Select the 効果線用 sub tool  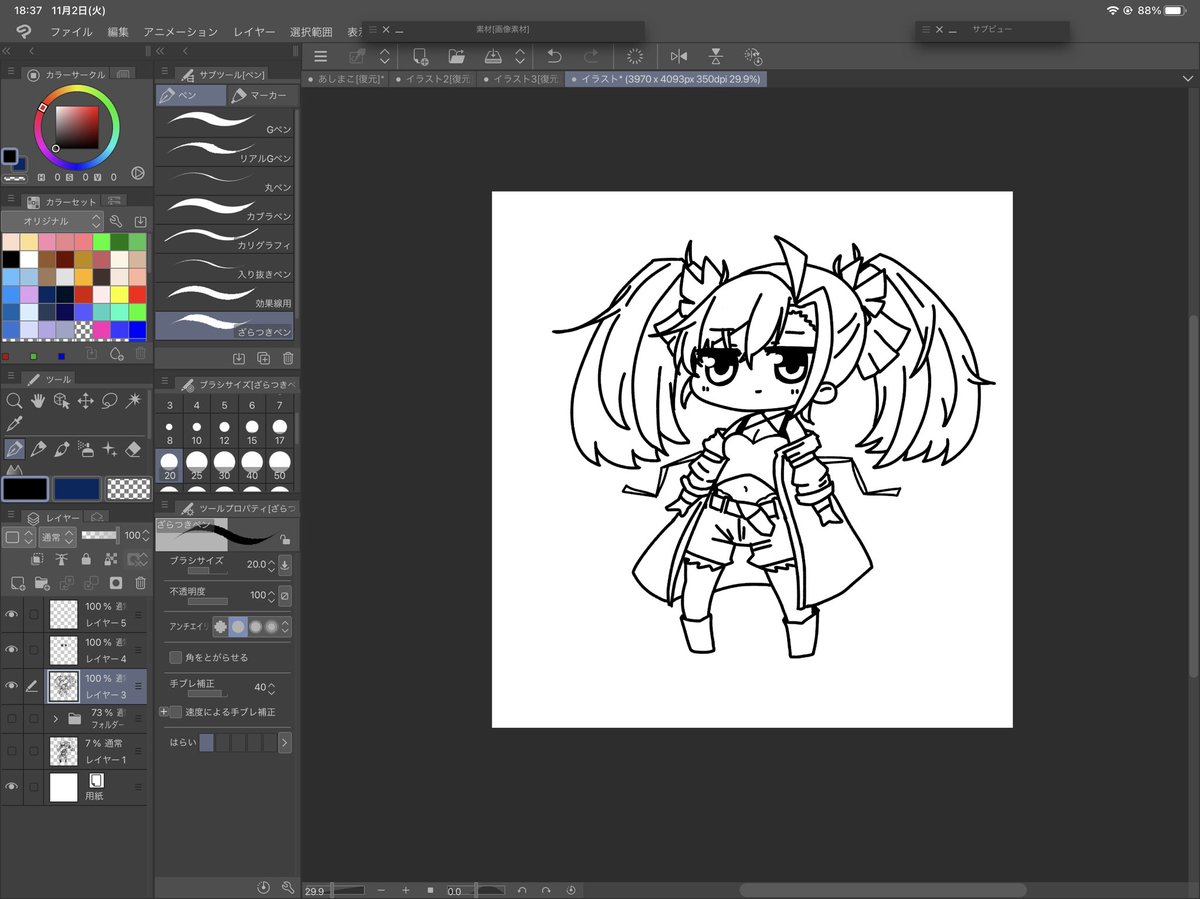(226, 296)
